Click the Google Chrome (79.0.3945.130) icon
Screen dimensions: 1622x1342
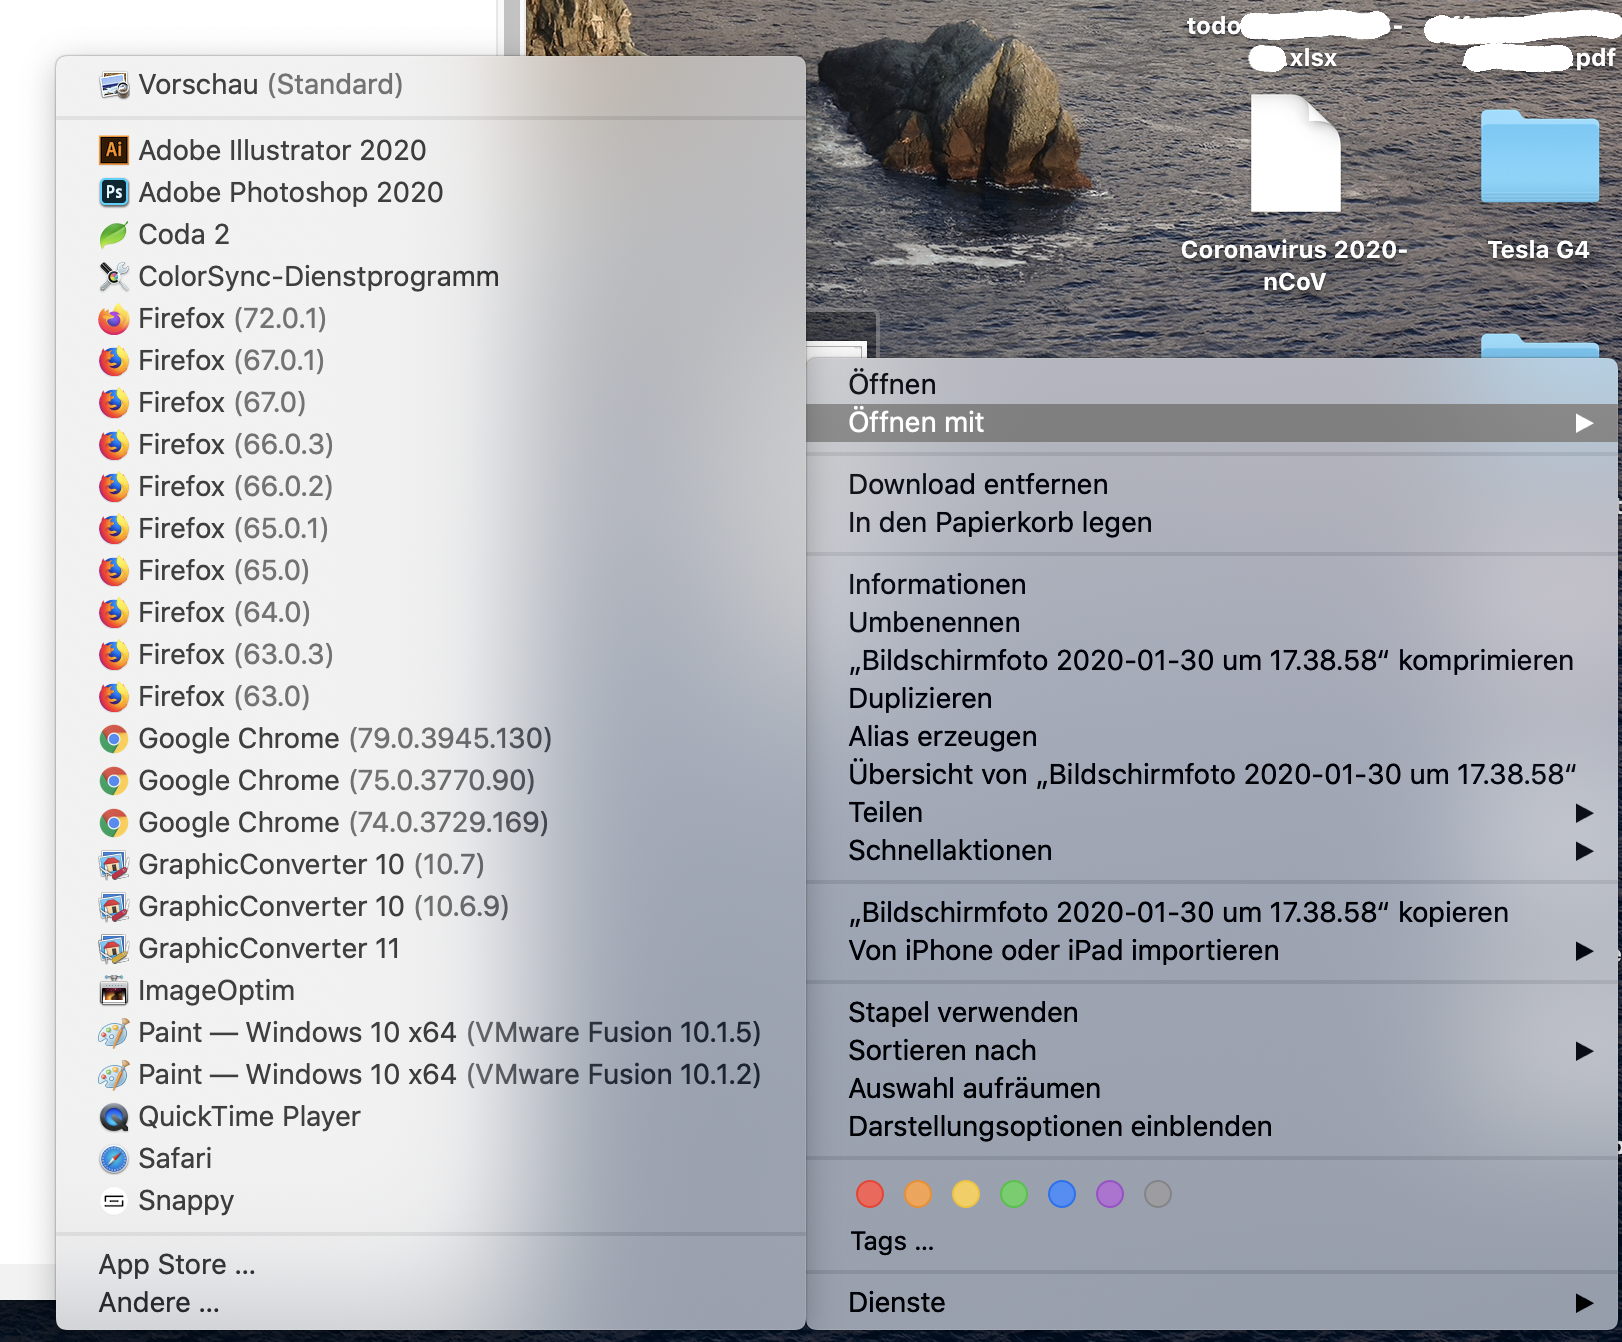pos(114,739)
